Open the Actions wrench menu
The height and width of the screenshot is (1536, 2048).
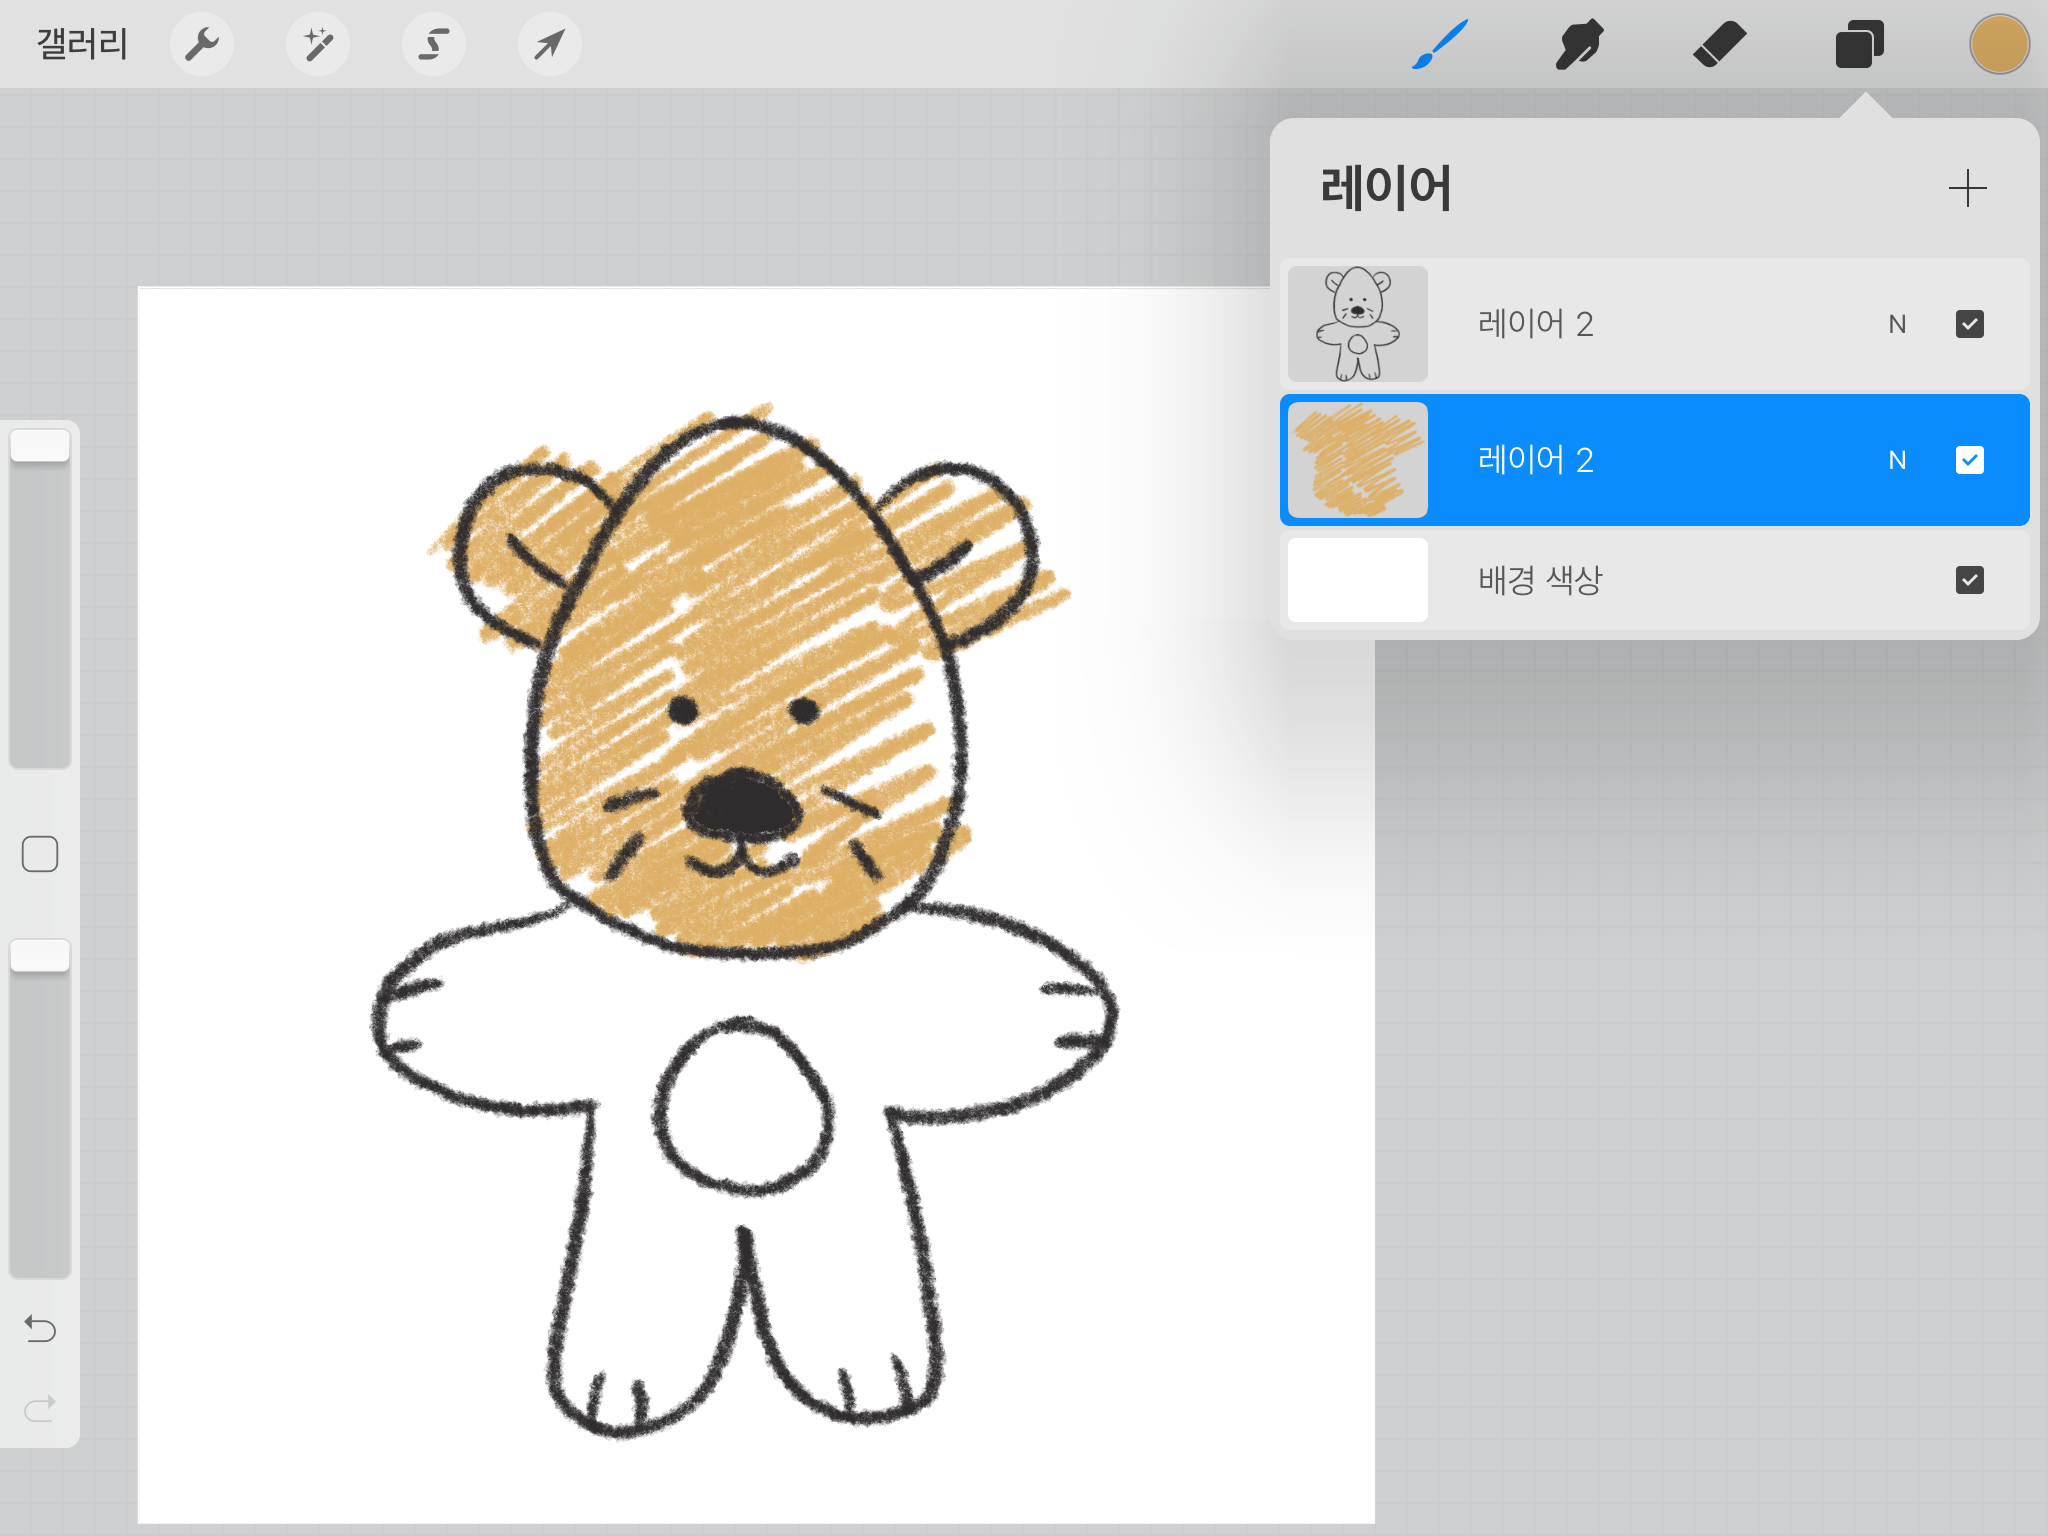click(202, 44)
